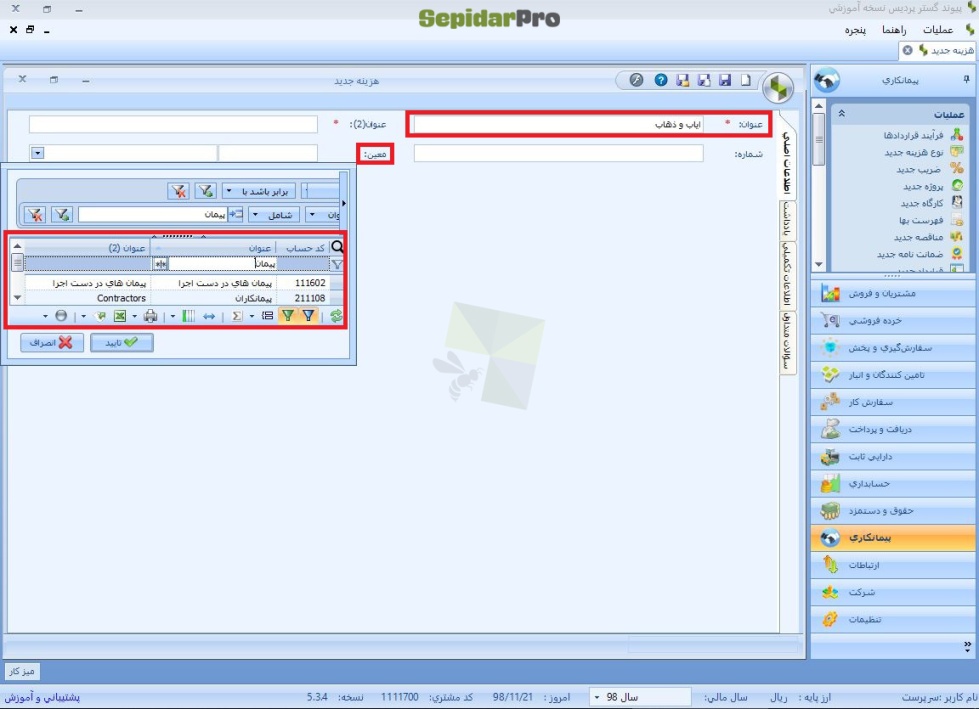
Task: Open نوع هزینه جدید in operations list
Action: pos(913,152)
